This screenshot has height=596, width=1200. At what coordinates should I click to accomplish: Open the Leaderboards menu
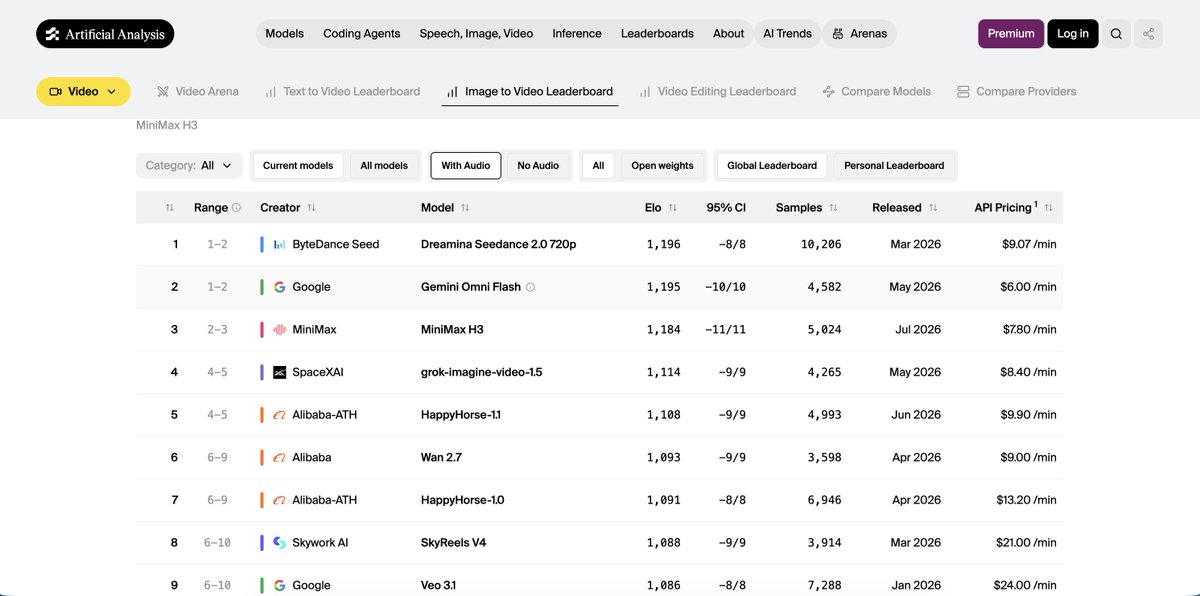(x=657, y=34)
